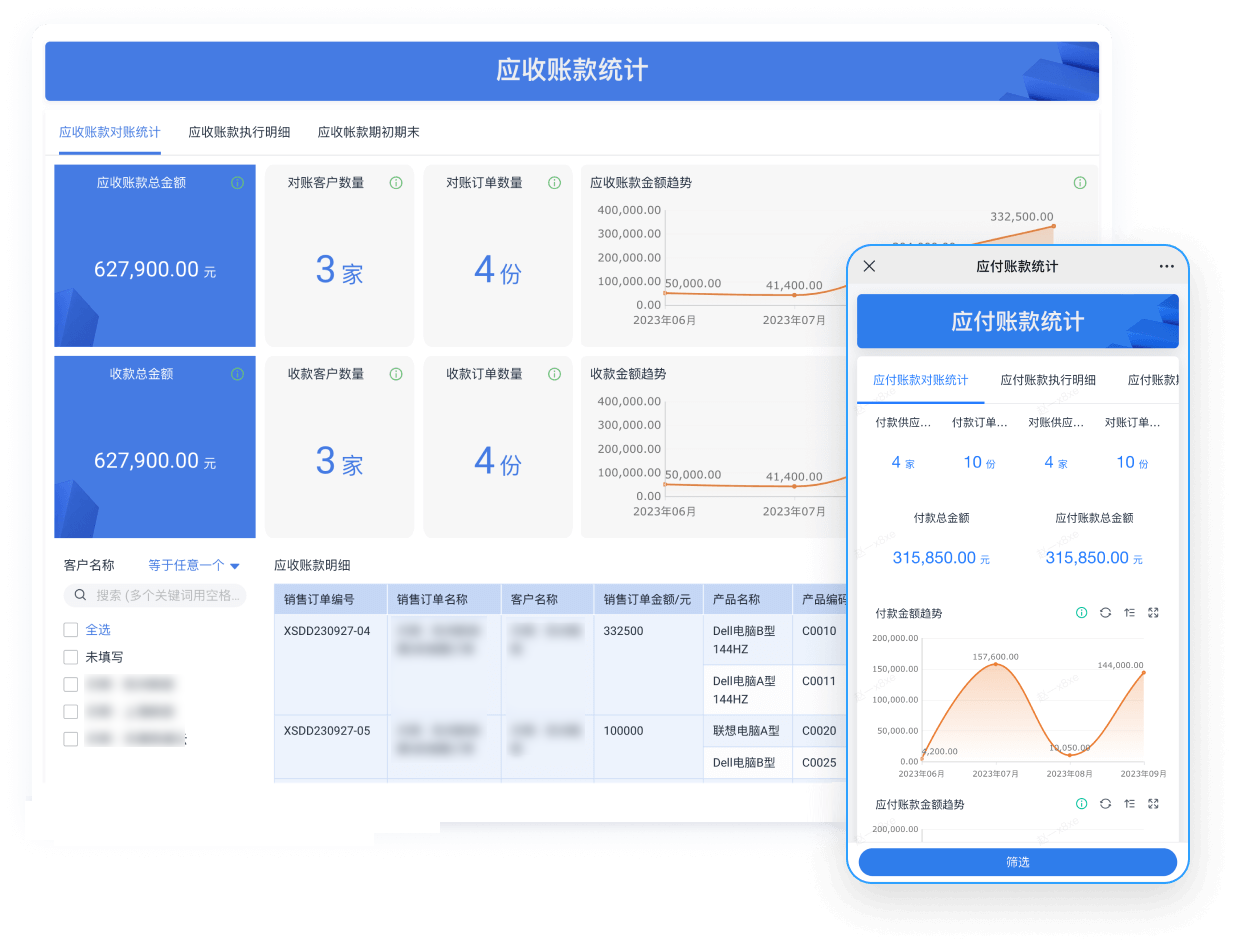This screenshot has height=948, width=1238.
Task: Click the 销售订单金额/元 column header
Action: click(647, 600)
